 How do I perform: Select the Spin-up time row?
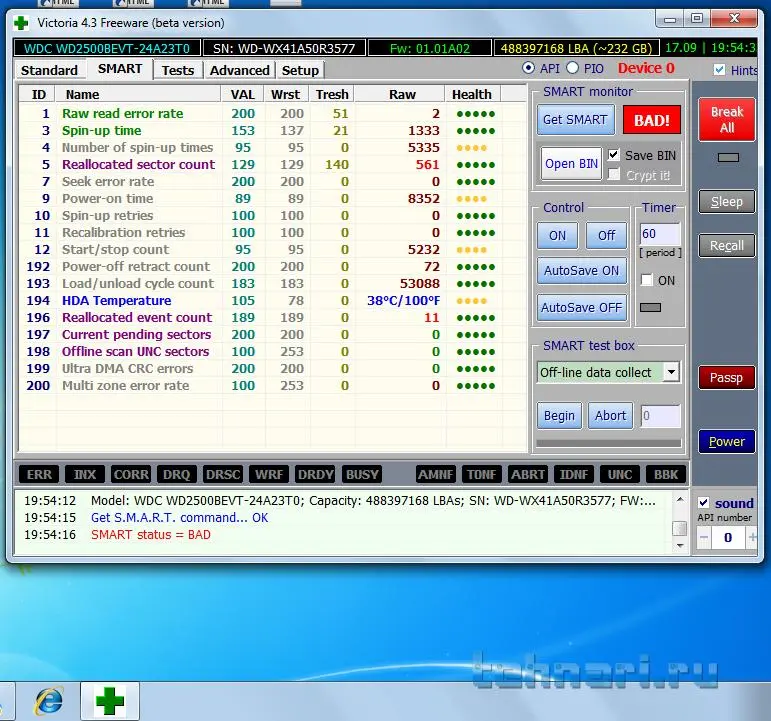[272, 131]
